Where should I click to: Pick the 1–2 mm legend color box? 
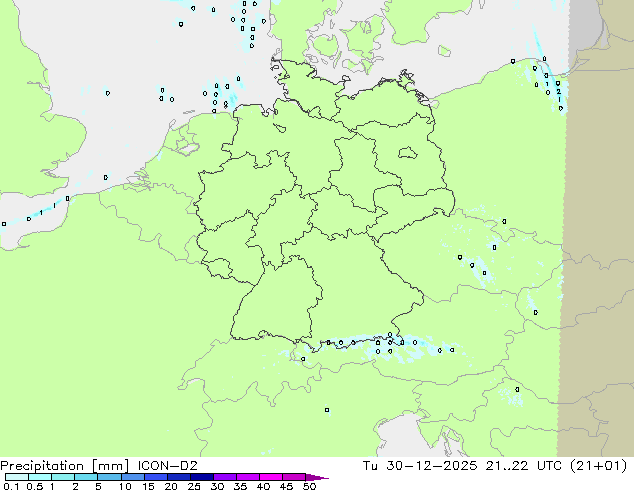tap(63, 477)
